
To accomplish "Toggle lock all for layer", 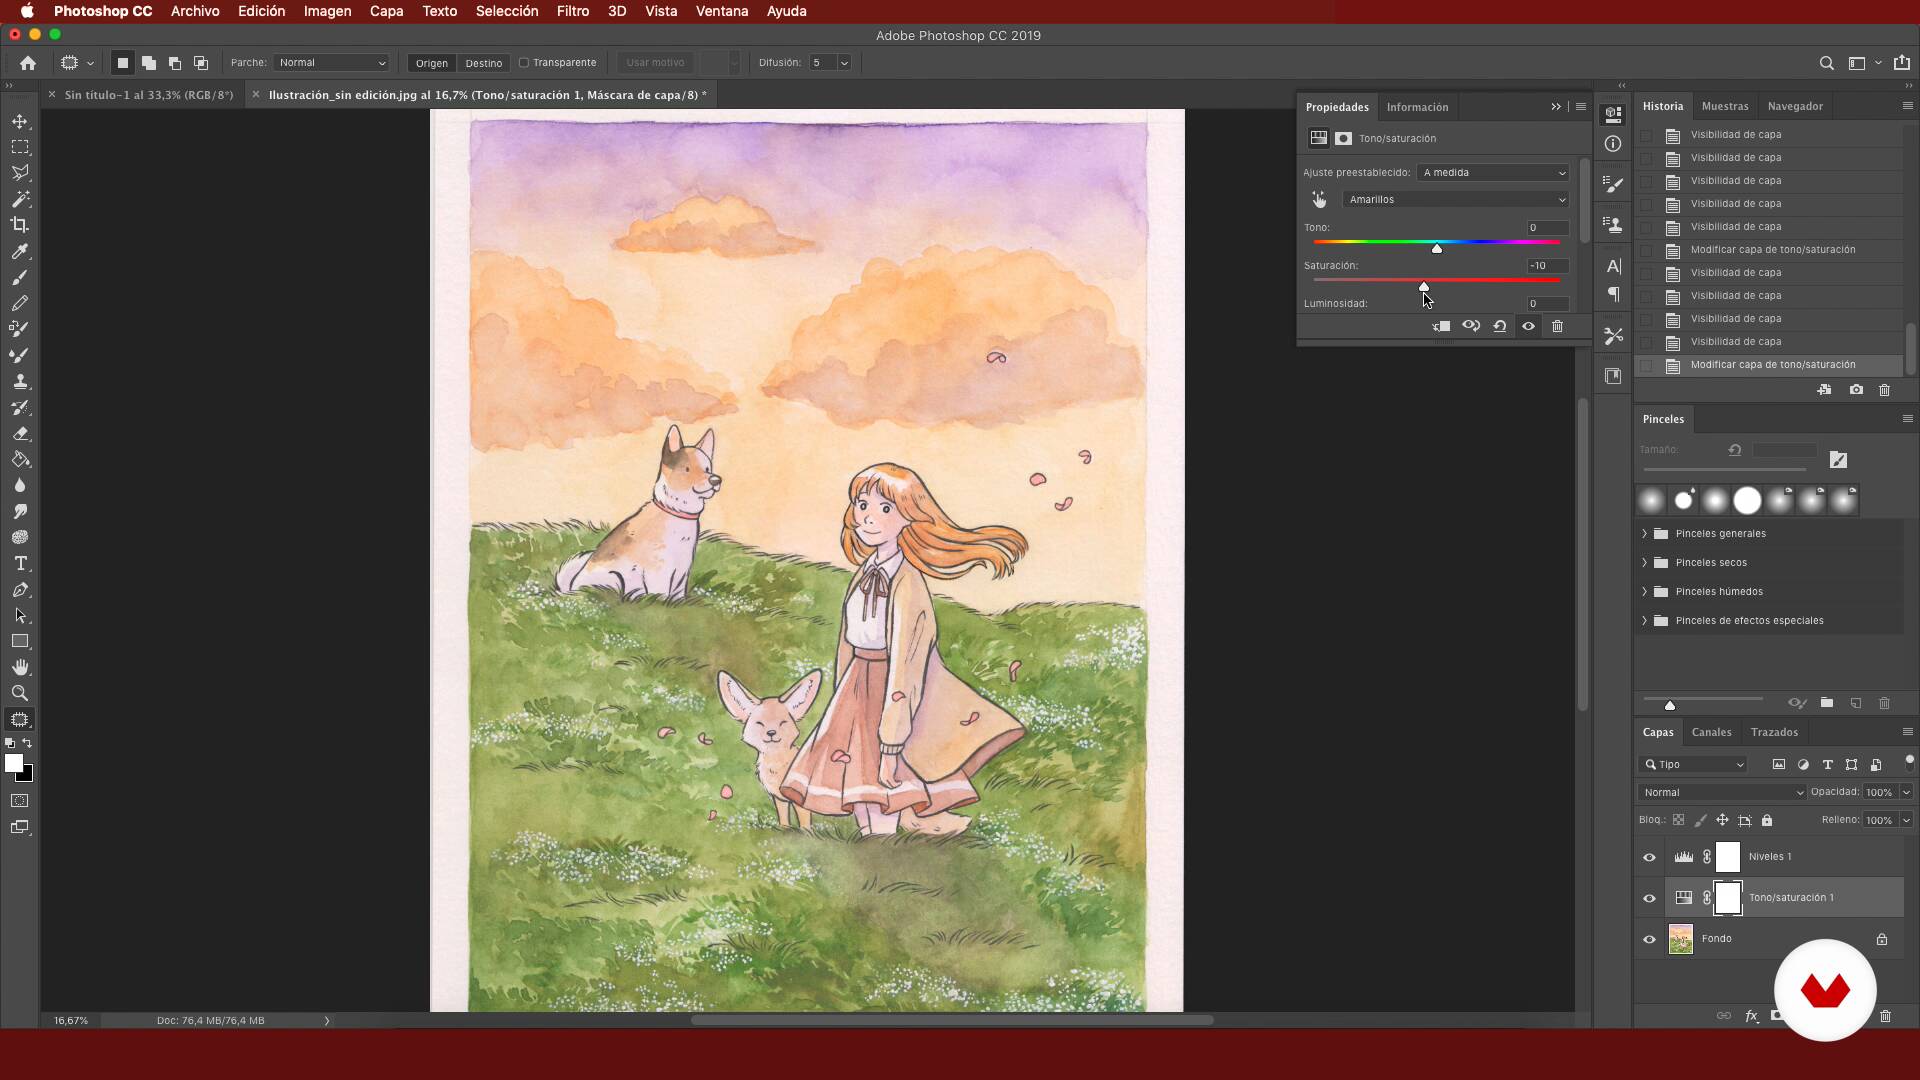I will click(x=1767, y=820).
